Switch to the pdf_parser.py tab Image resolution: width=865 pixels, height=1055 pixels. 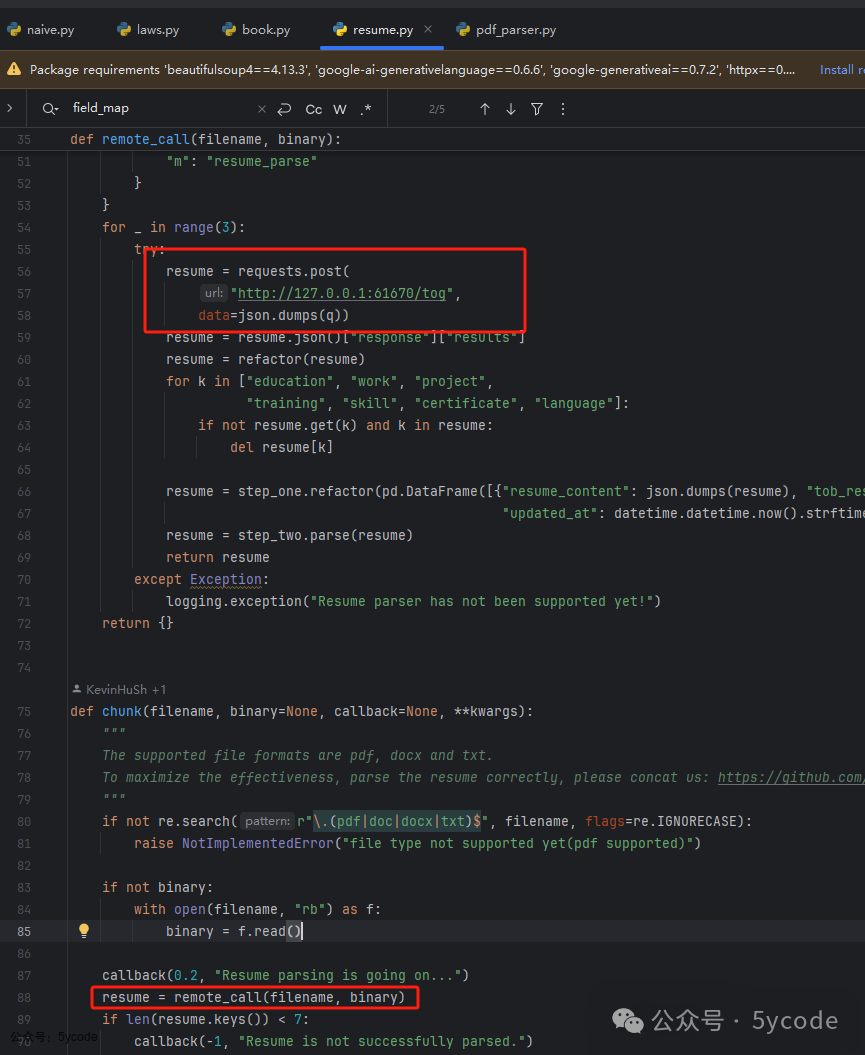[506, 30]
